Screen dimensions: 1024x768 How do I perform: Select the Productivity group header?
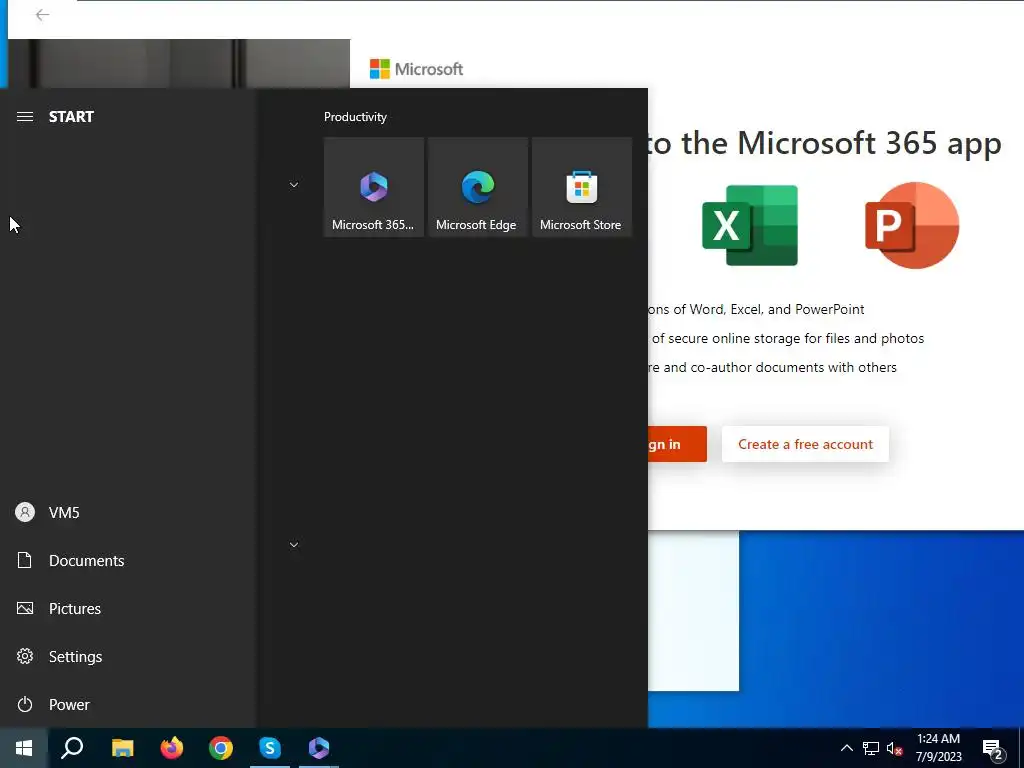(355, 117)
